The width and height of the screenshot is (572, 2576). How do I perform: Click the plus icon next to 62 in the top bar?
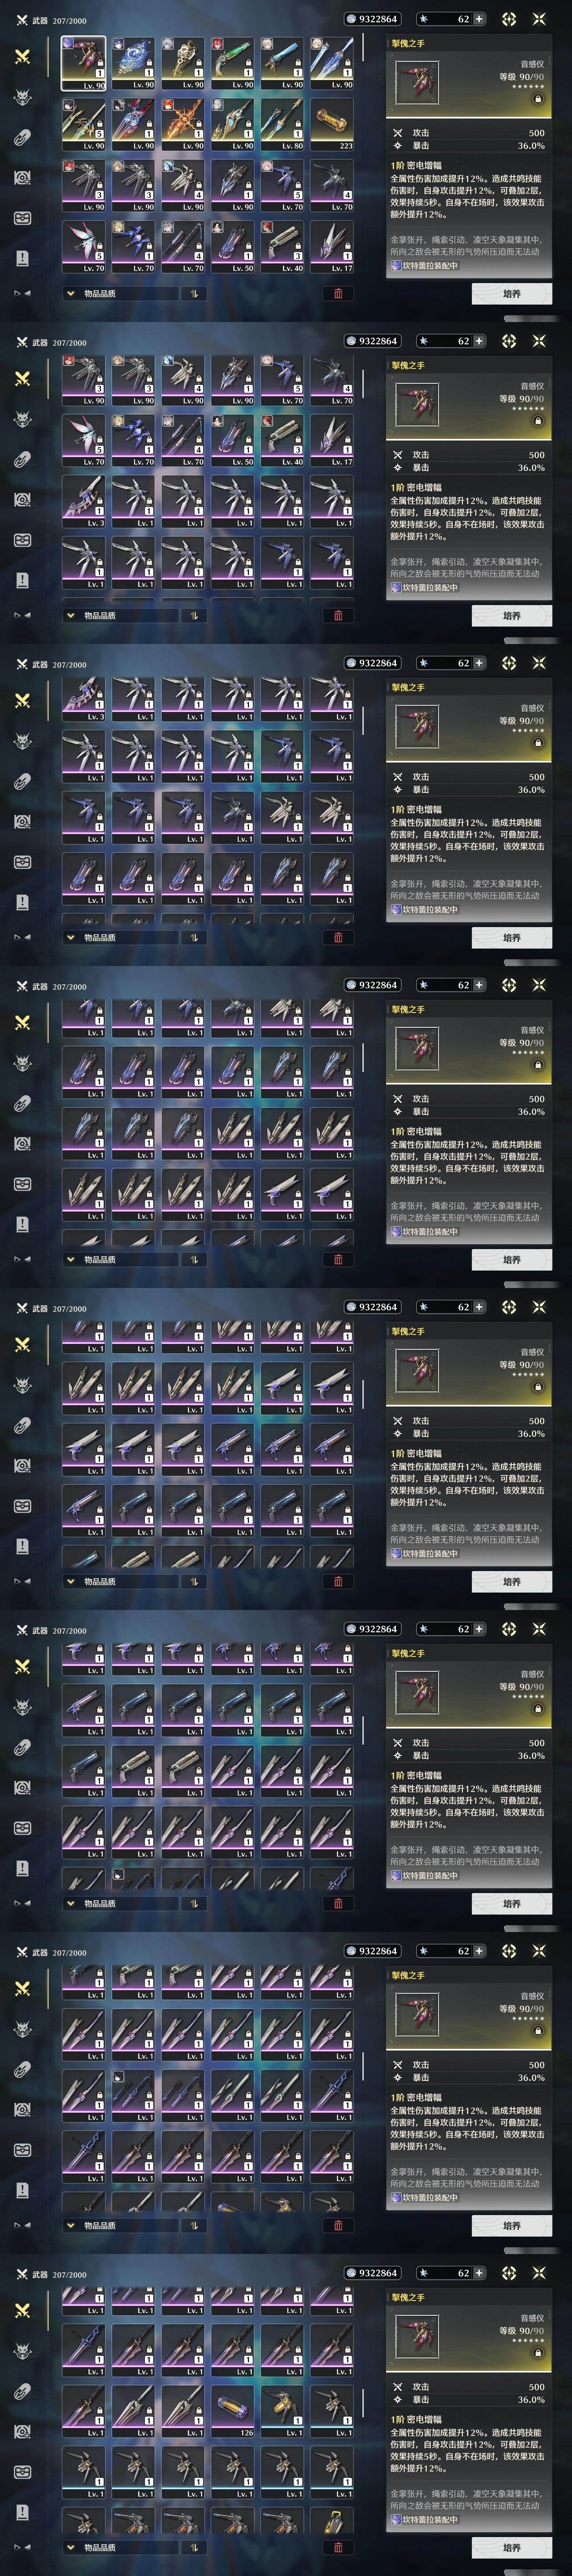[x=479, y=19]
